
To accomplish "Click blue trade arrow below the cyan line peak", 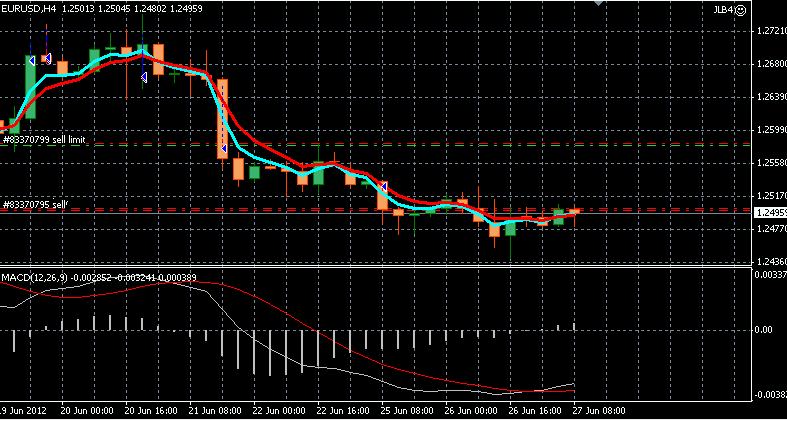I will pos(144,76).
